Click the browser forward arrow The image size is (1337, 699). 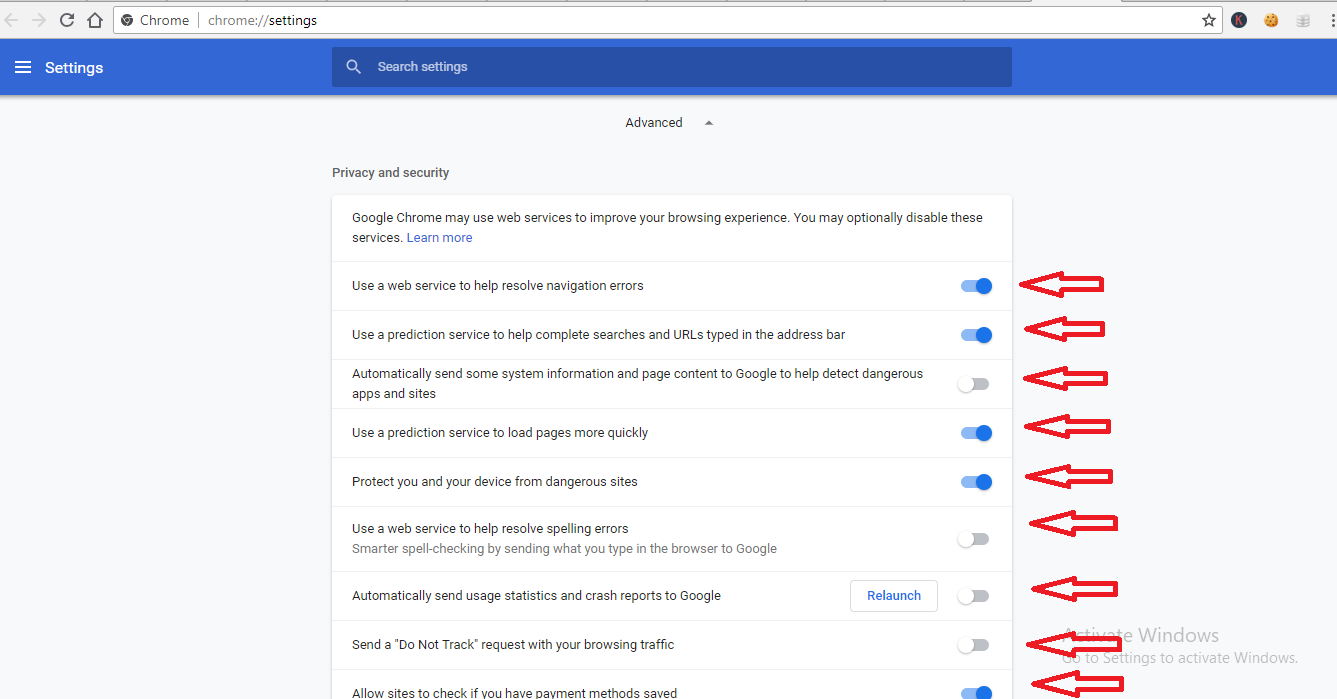click(39, 20)
